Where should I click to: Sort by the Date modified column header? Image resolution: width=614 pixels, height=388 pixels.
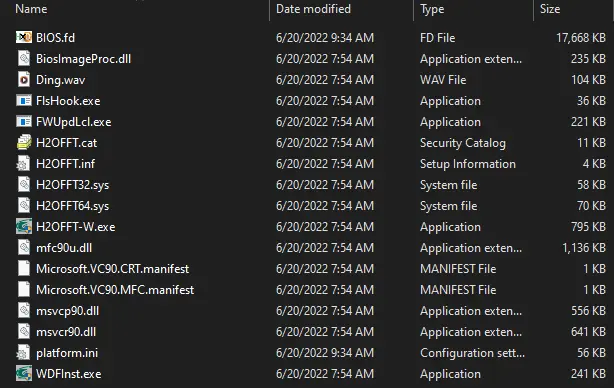313,9
